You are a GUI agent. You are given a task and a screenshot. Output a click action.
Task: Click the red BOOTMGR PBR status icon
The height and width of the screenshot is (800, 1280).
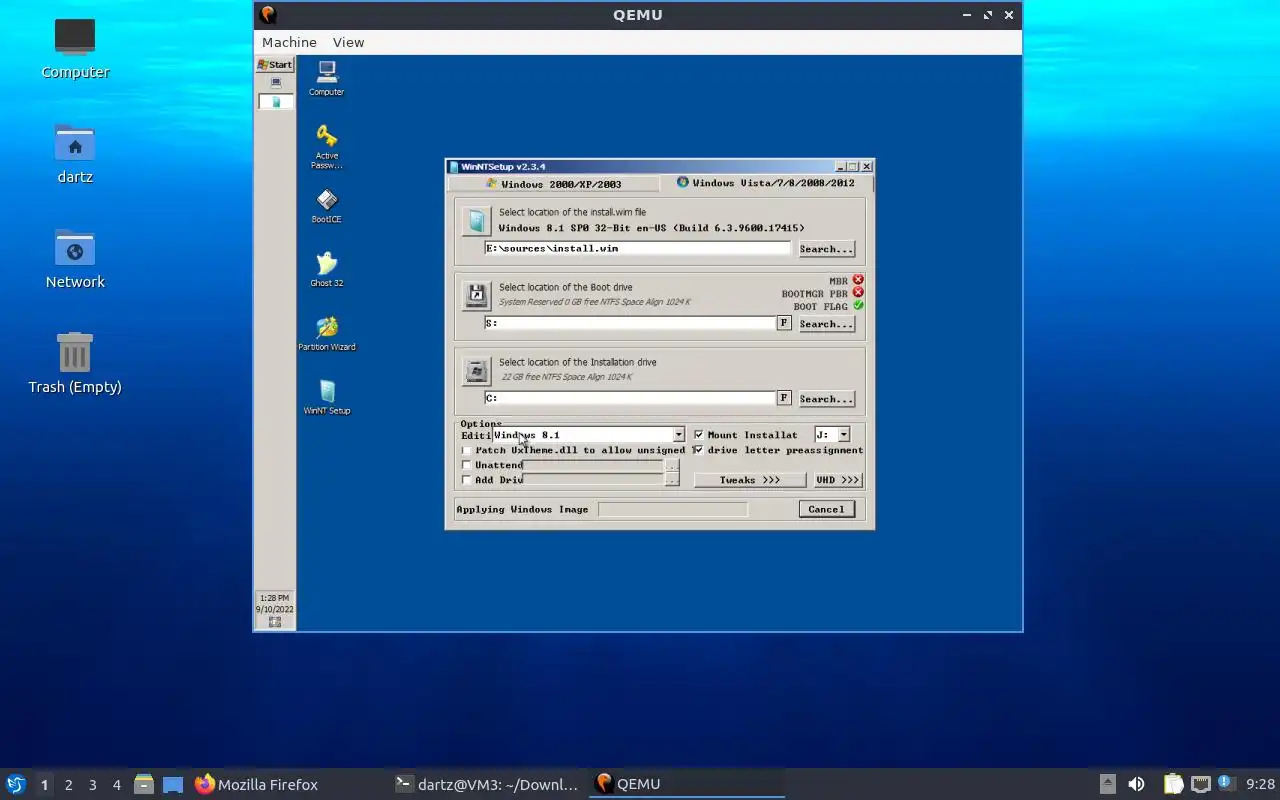858,293
